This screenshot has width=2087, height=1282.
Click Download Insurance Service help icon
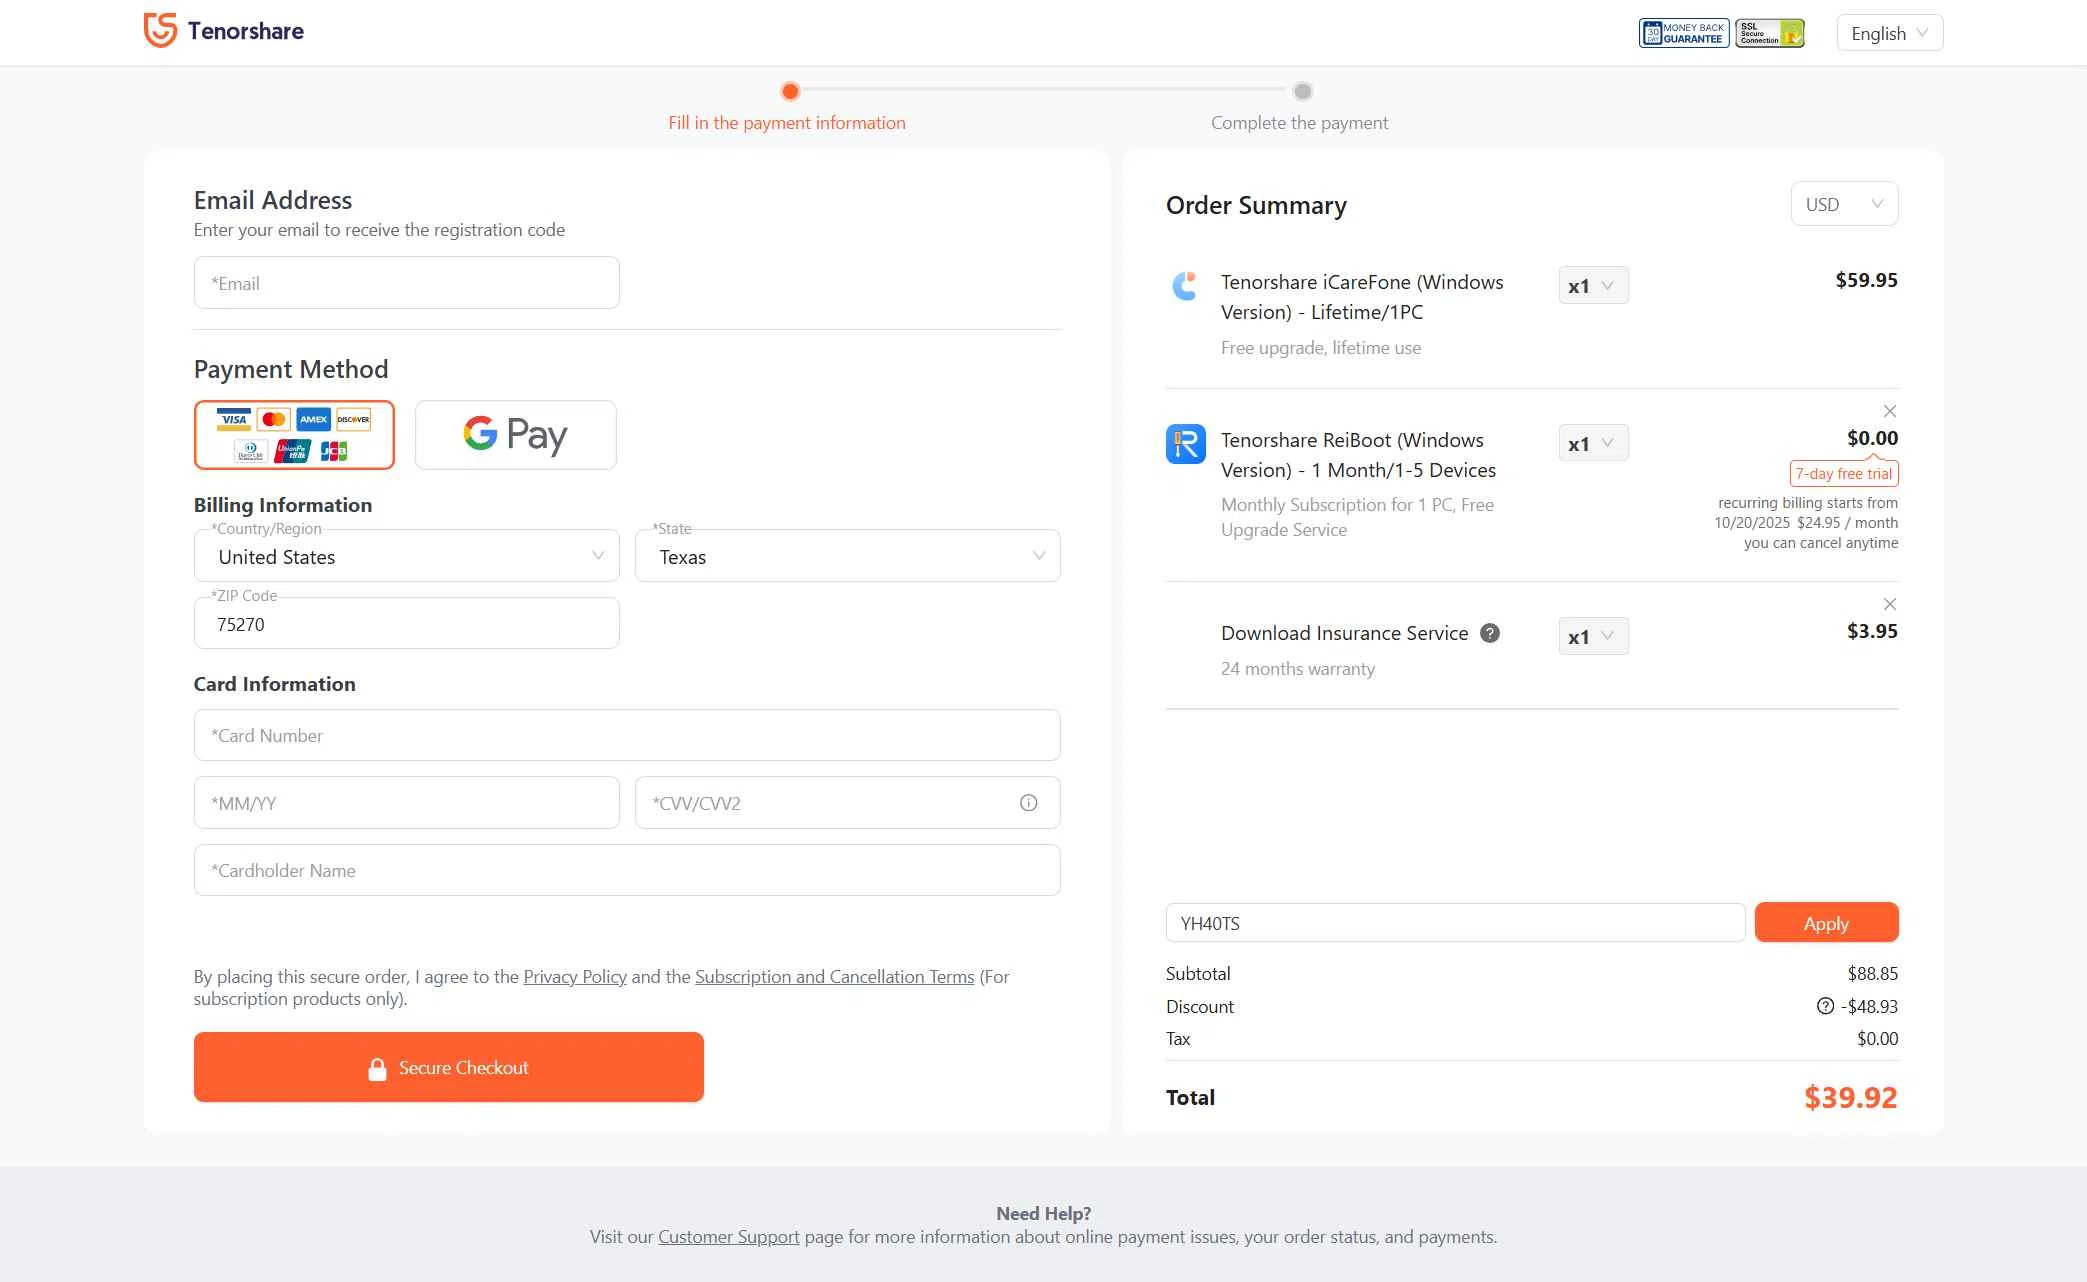[x=1489, y=633]
